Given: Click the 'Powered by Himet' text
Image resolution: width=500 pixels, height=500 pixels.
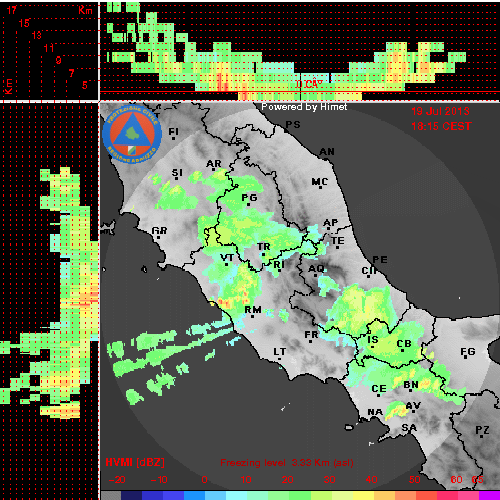Looking at the screenshot, I should pyautogui.click(x=304, y=107).
